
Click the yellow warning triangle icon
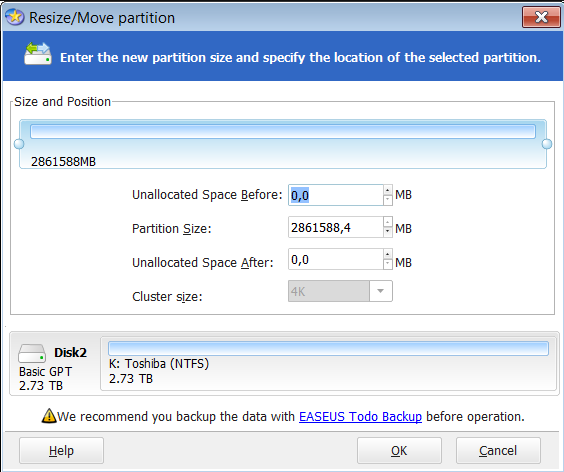tap(49, 416)
